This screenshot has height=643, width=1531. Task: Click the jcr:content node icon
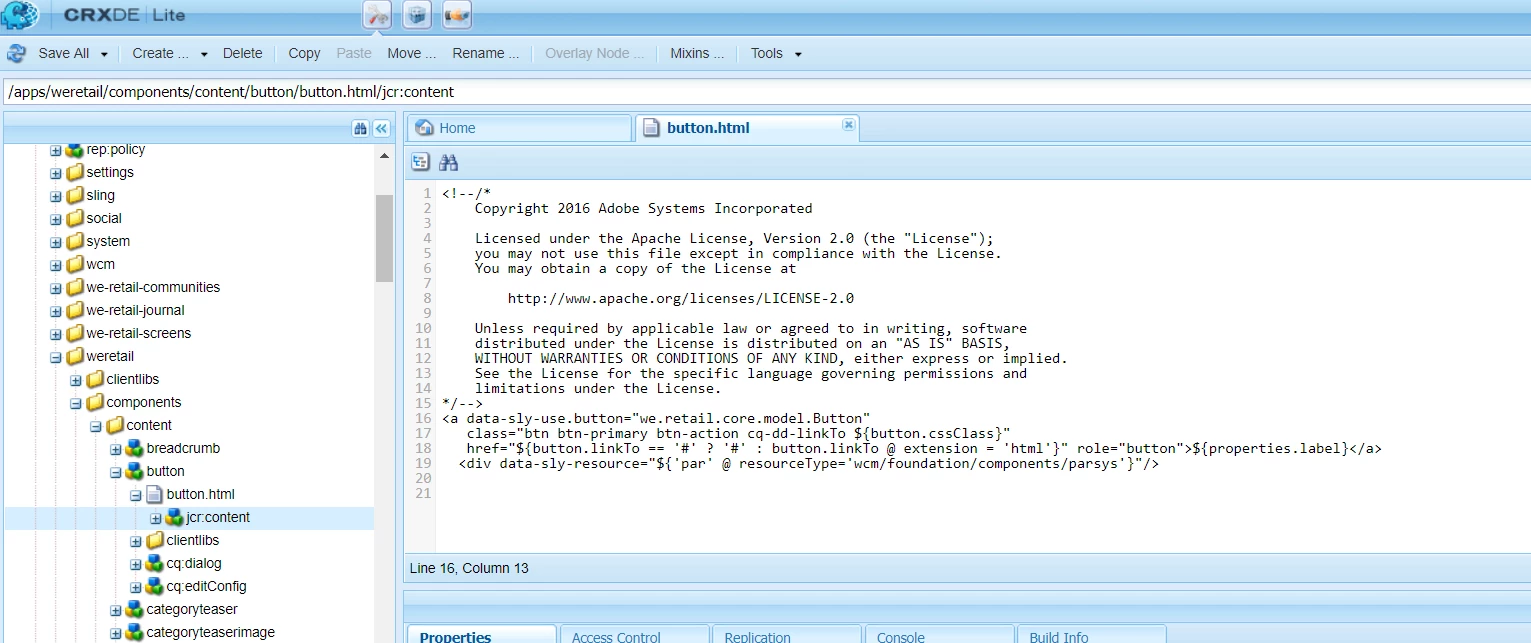point(175,517)
